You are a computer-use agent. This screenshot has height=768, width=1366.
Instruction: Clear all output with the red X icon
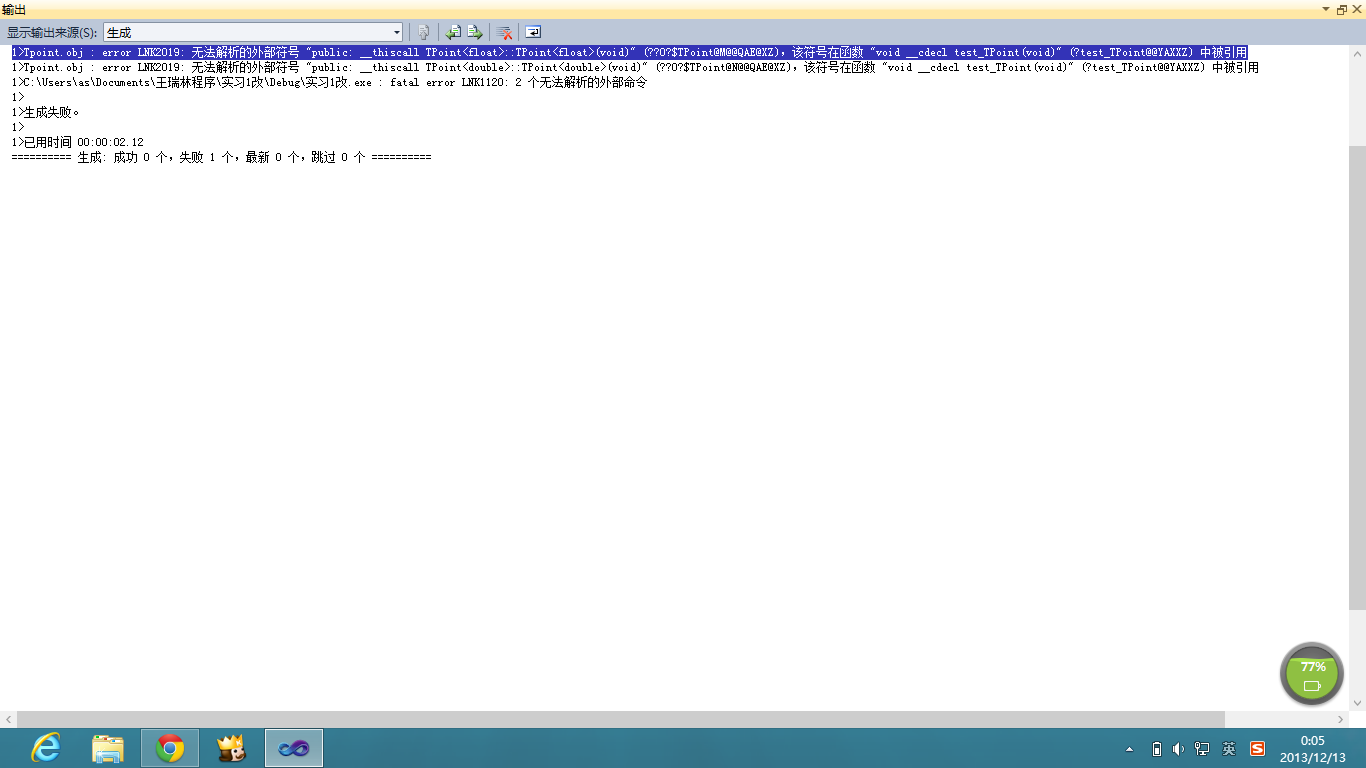point(505,33)
